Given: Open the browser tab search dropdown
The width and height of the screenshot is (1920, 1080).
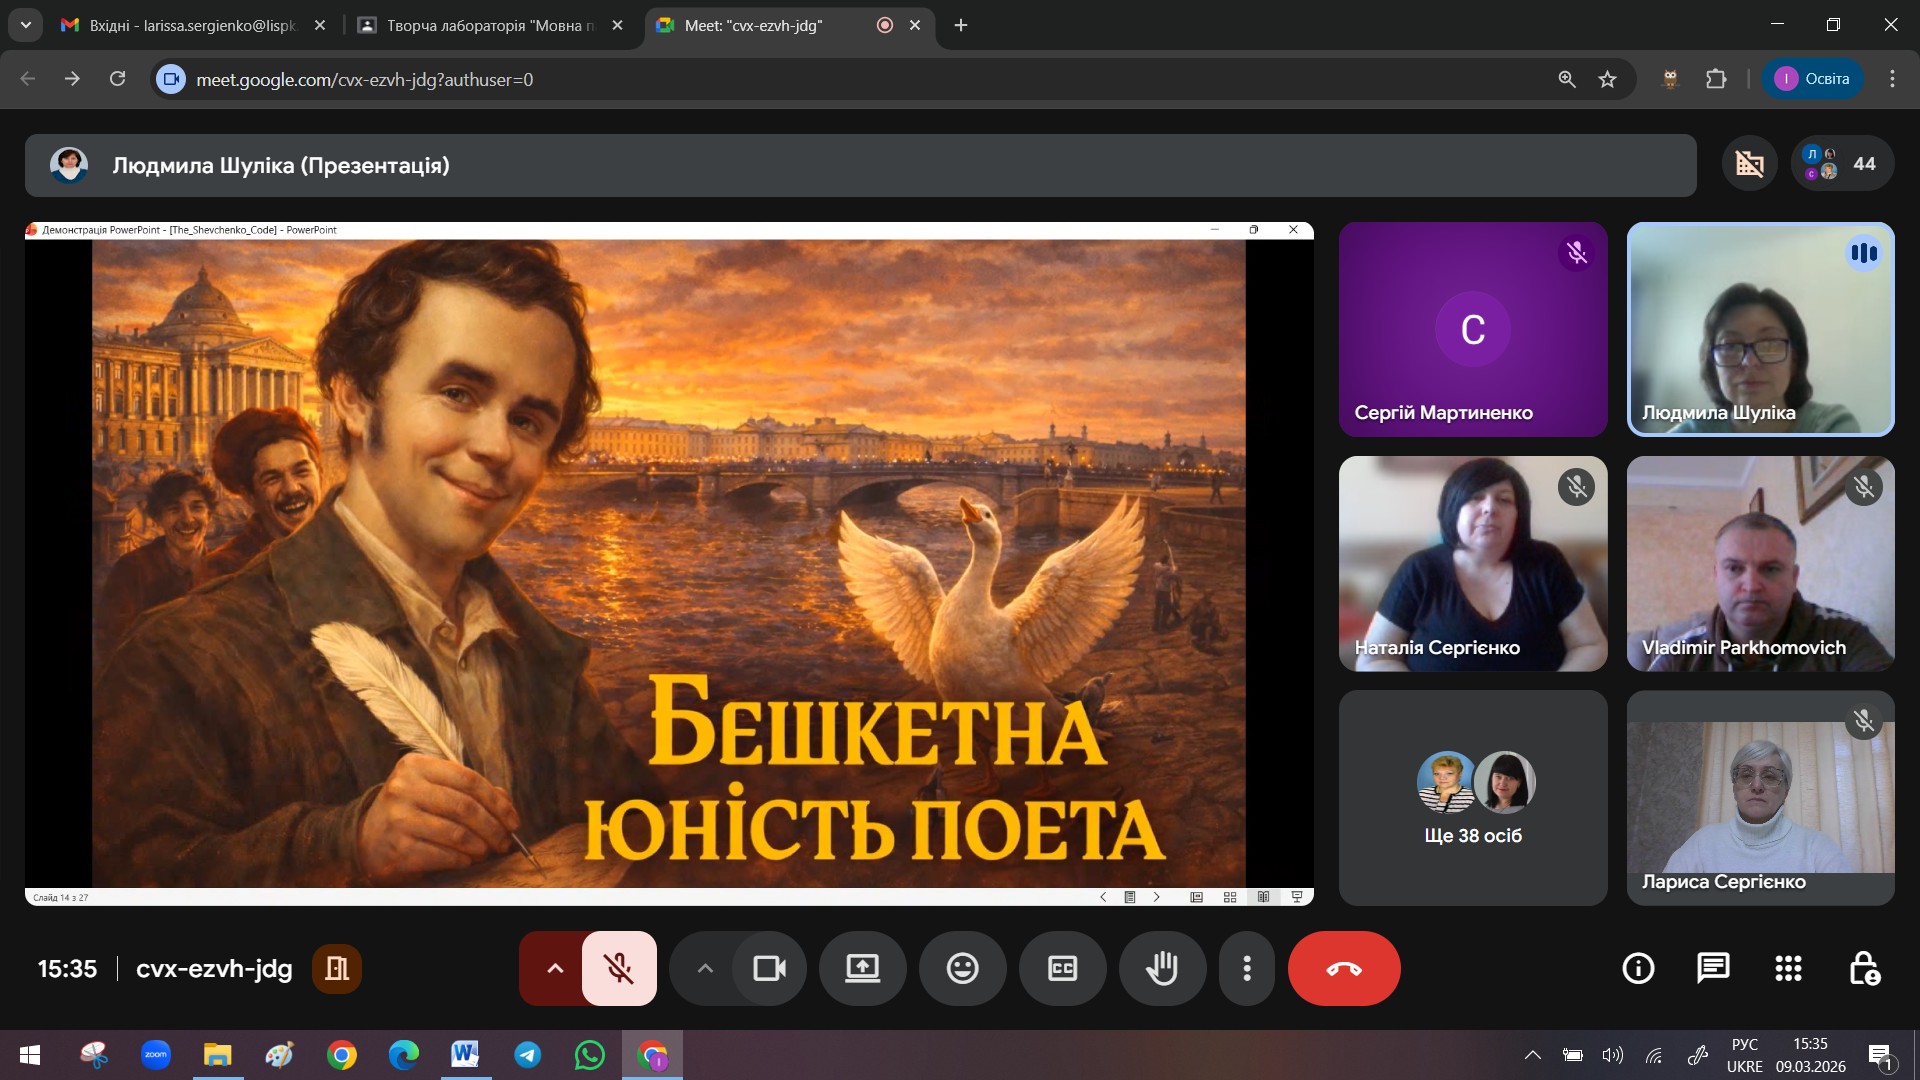Looking at the screenshot, I should coord(25,25).
